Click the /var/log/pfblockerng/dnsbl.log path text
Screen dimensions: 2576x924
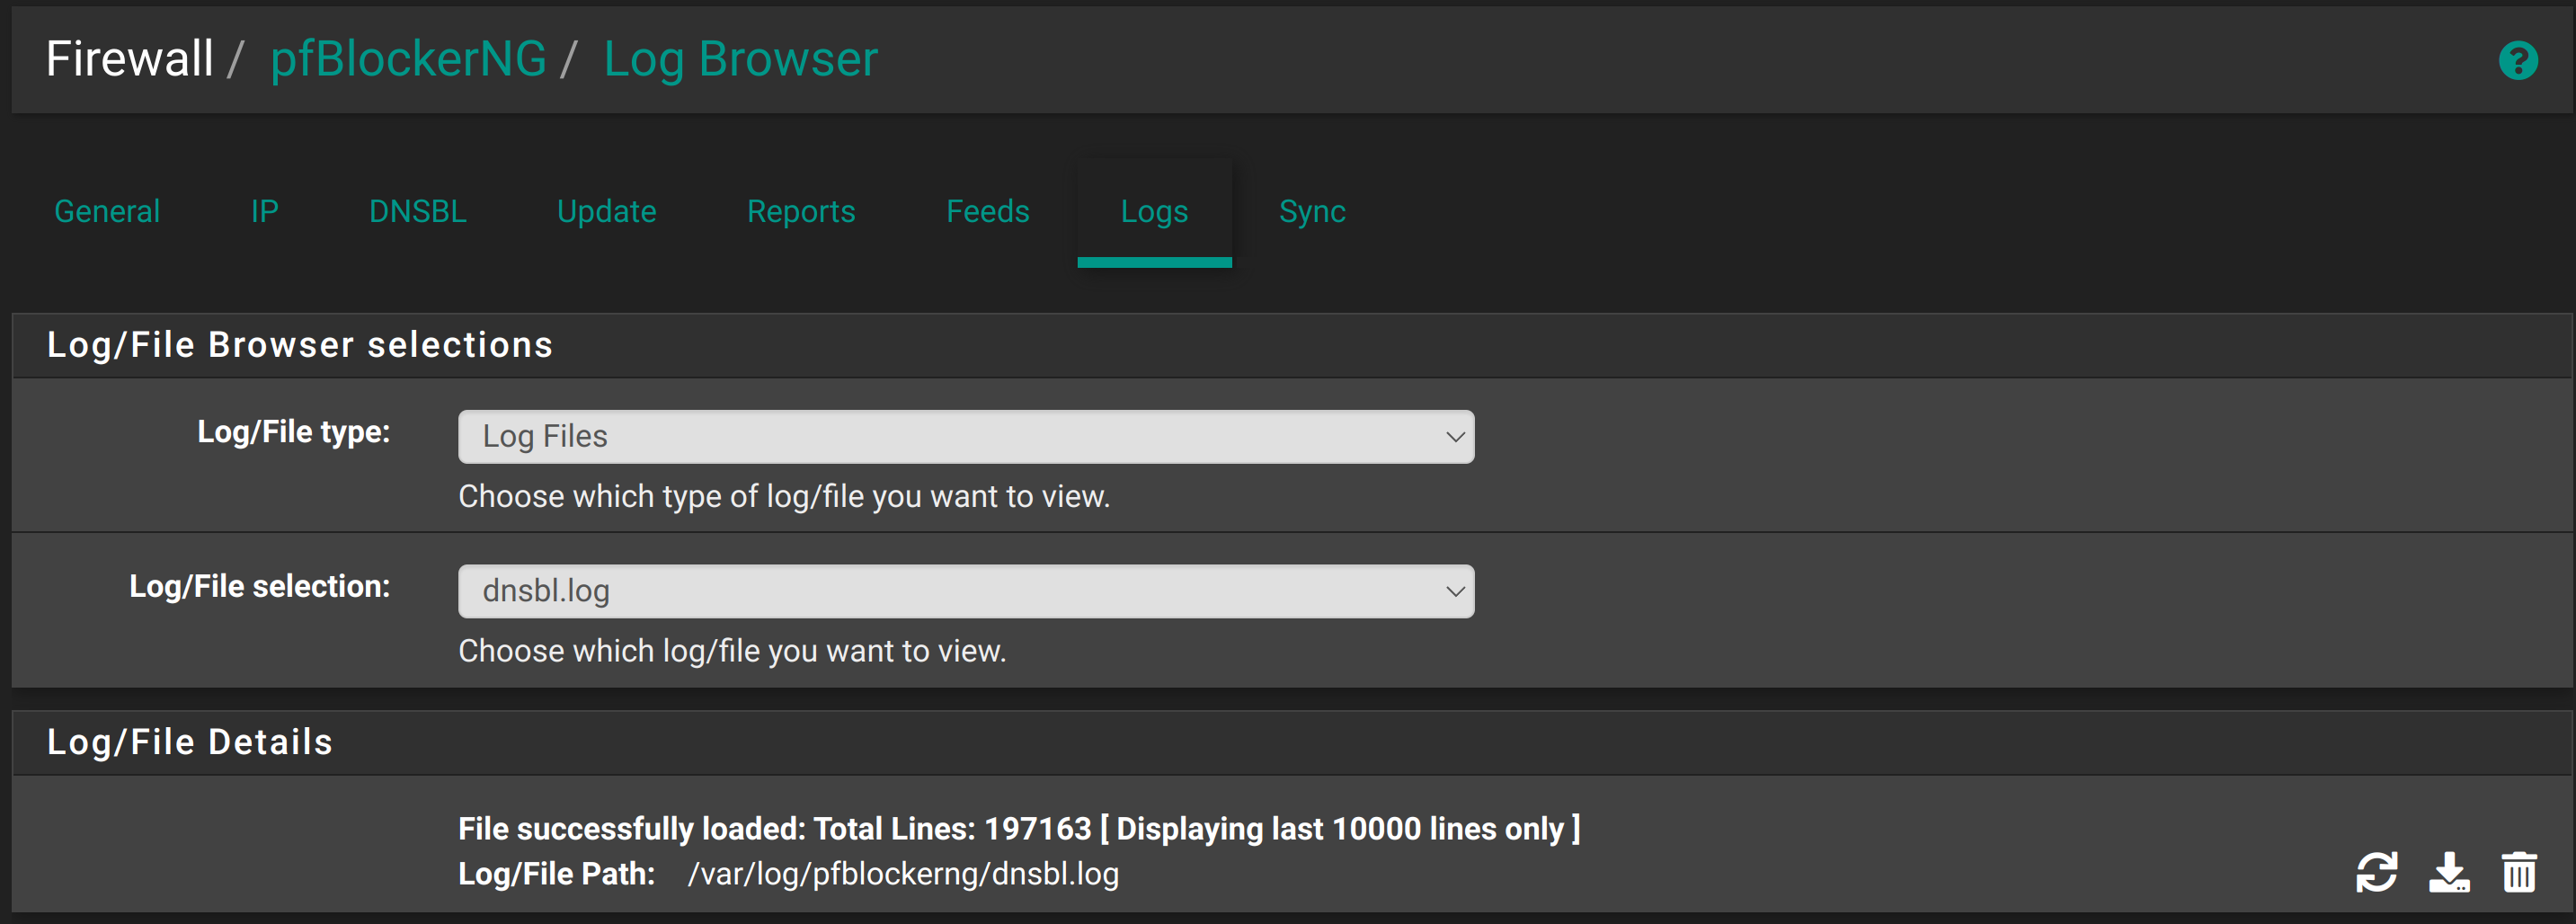tap(903, 874)
